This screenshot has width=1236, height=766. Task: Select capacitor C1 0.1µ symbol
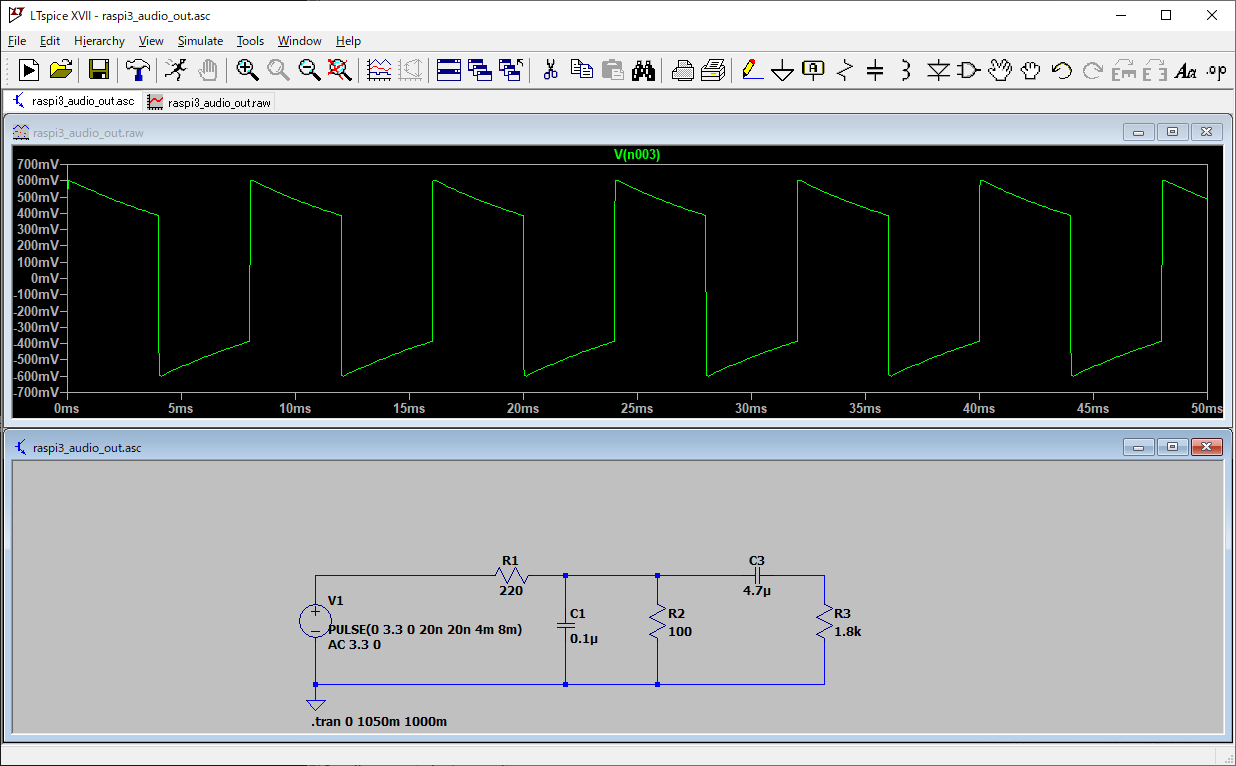[x=566, y=624]
